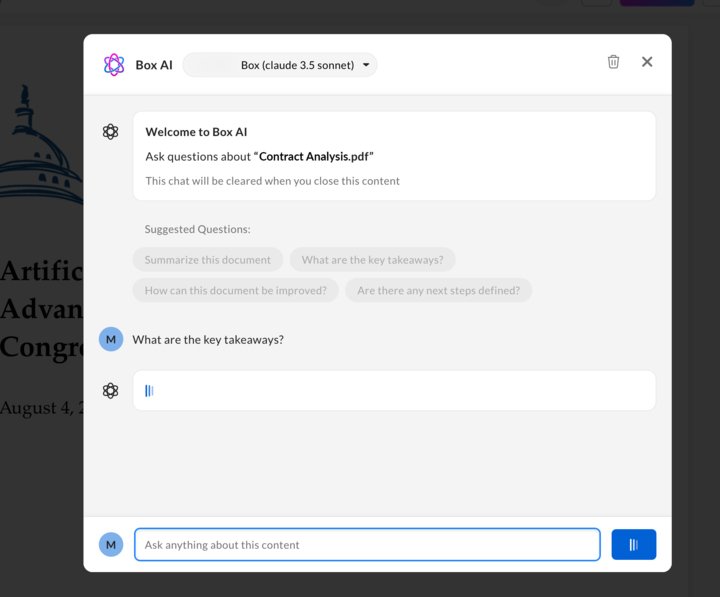Select the 'Summarize this document' suggestion
The height and width of the screenshot is (597, 720).
coord(207,260)
